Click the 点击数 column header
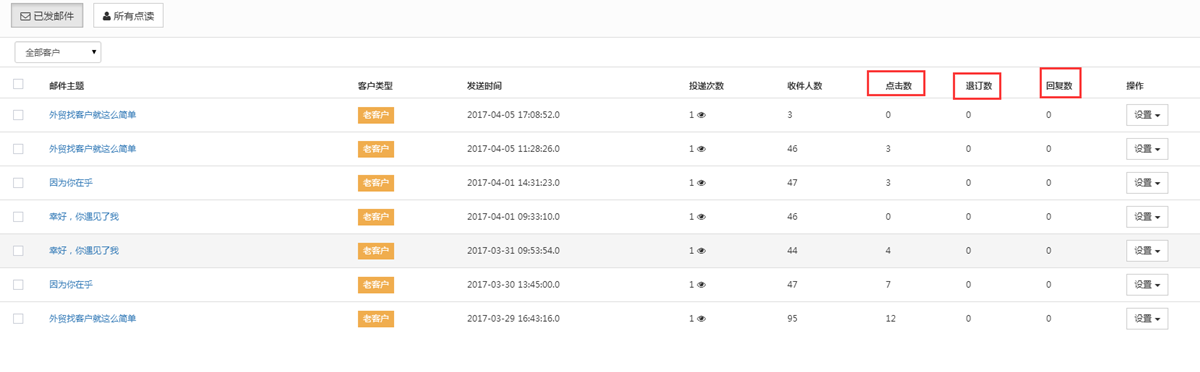The image size is (1200, 372). (897, 86)
